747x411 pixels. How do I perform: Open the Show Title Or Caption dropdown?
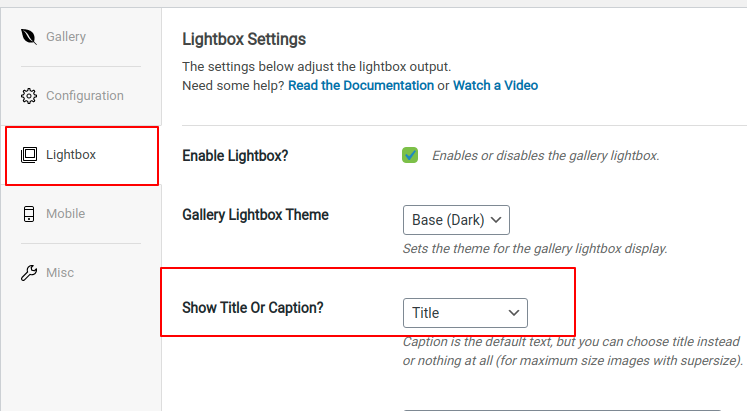465,313
